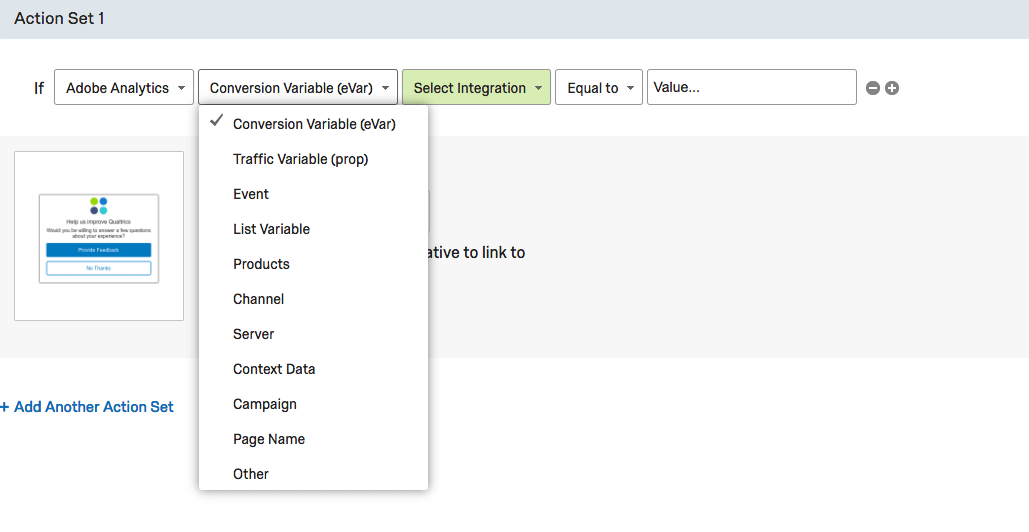
Task: Choose the Campaign option
Action: click(x=314, y=404)
